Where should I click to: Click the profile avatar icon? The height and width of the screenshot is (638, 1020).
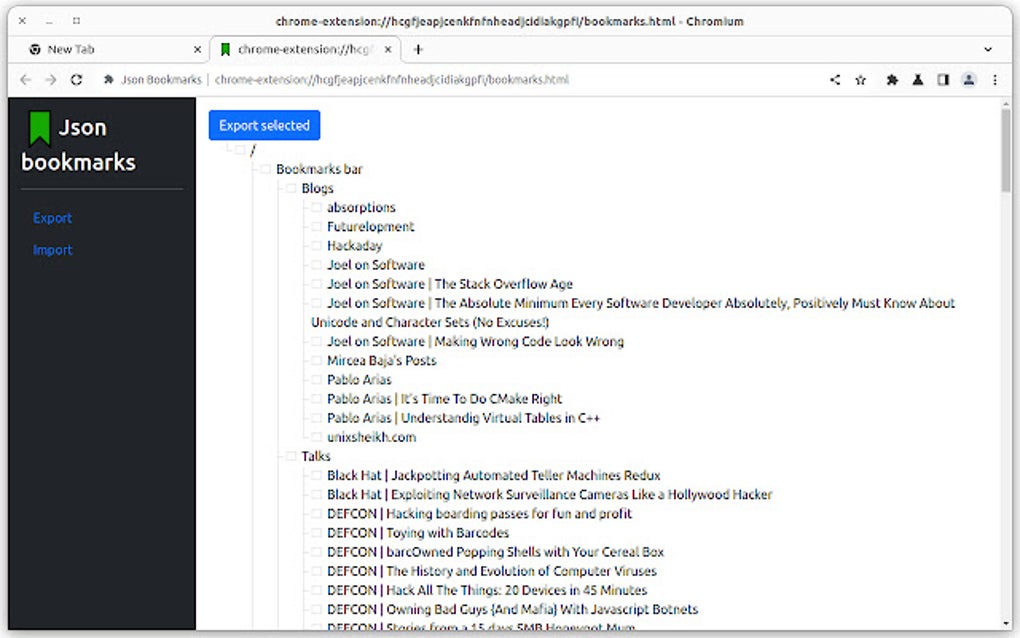[968, 79]
